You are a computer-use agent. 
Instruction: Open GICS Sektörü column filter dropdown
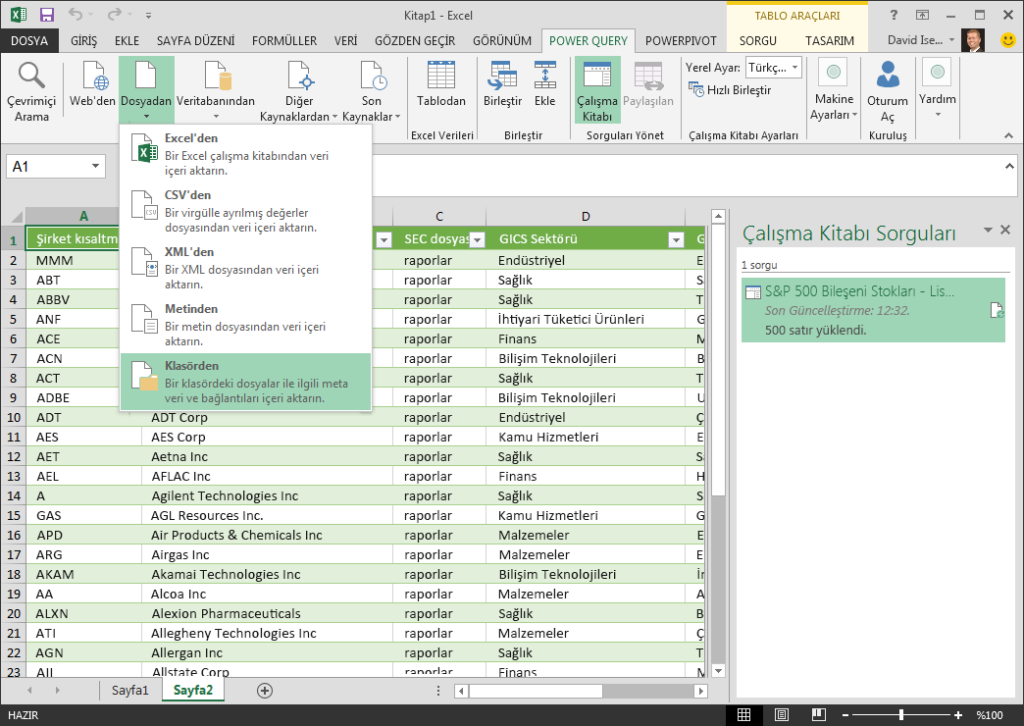click(x=676, y=240)
